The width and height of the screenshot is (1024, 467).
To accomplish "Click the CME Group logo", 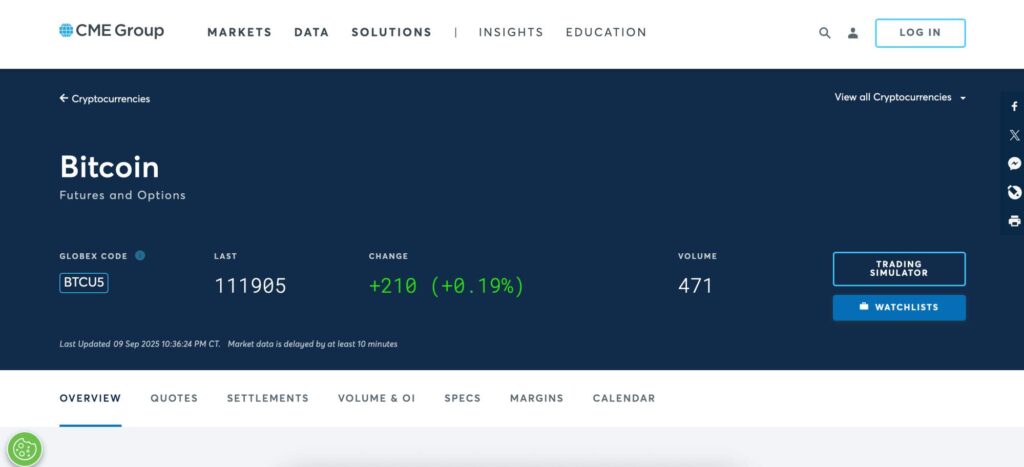I will tap(111, 31).
